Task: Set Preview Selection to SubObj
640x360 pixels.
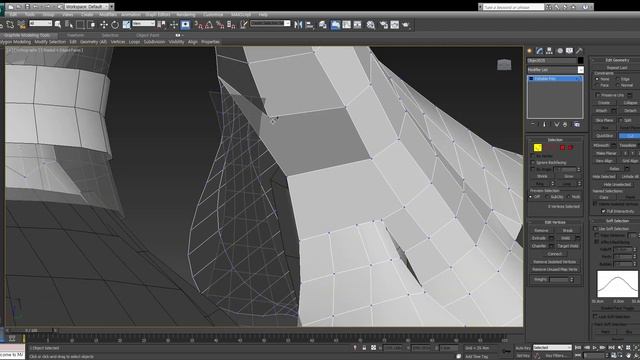Action: pos(547,197)
